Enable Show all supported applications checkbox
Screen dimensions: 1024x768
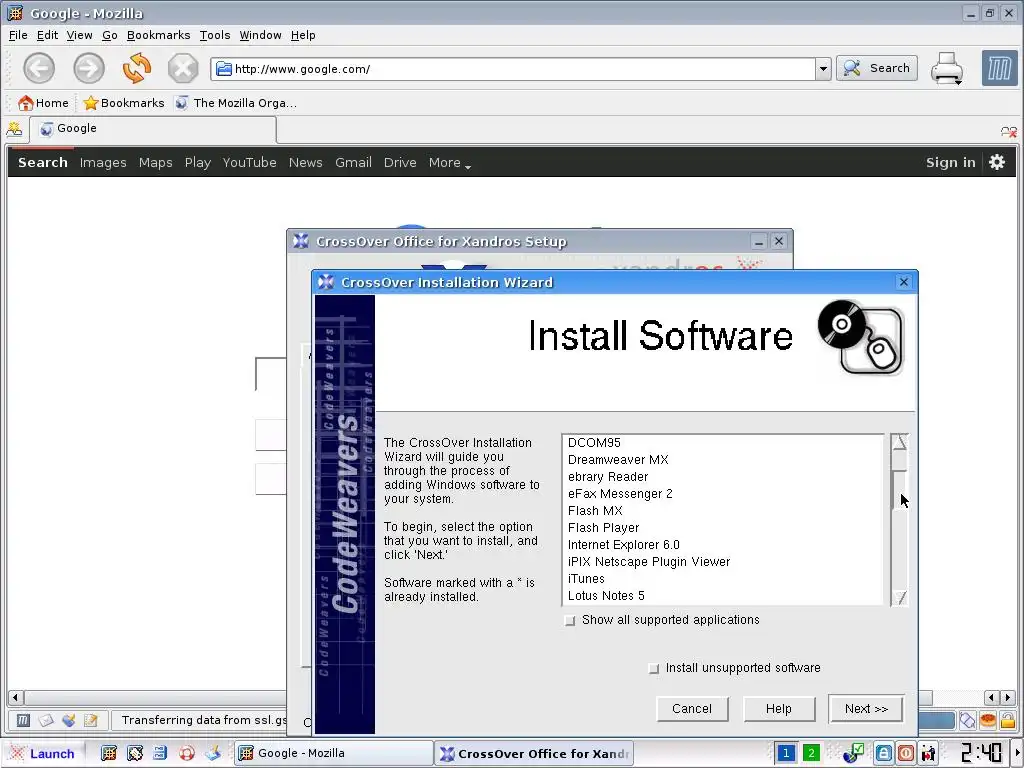point(570,620)
